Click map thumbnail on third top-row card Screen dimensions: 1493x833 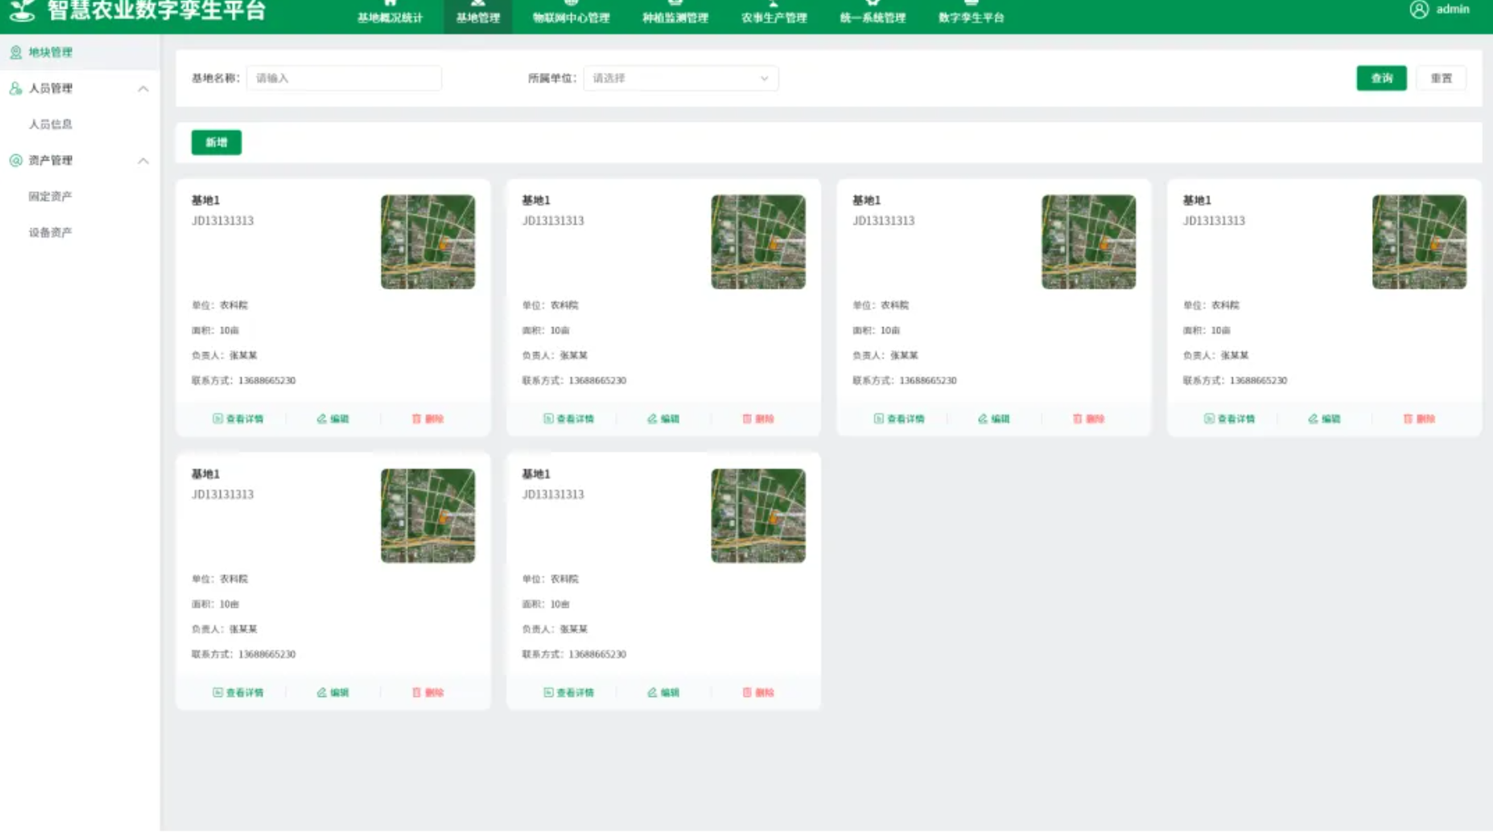click(1089, 242)
